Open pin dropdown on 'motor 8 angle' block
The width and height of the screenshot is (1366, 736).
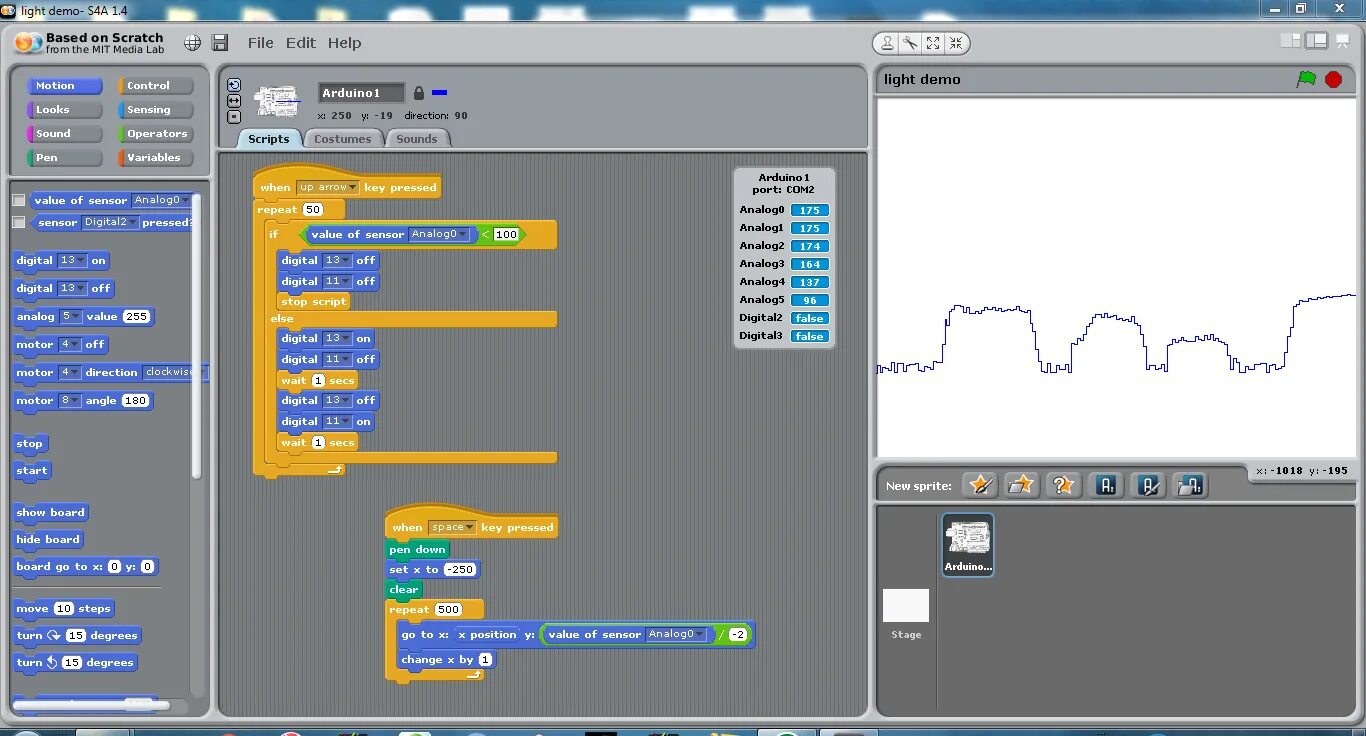(x=70, y=400)
